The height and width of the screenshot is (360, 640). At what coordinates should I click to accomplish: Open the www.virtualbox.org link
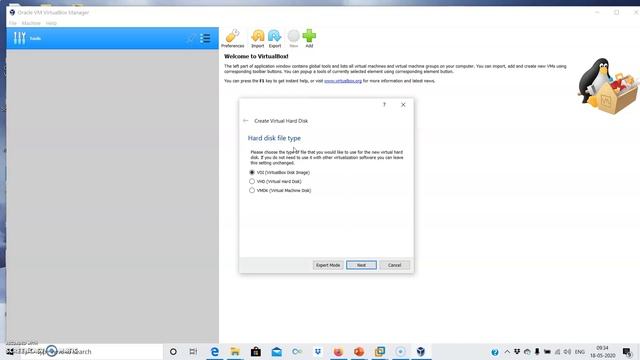click(343, 81)
